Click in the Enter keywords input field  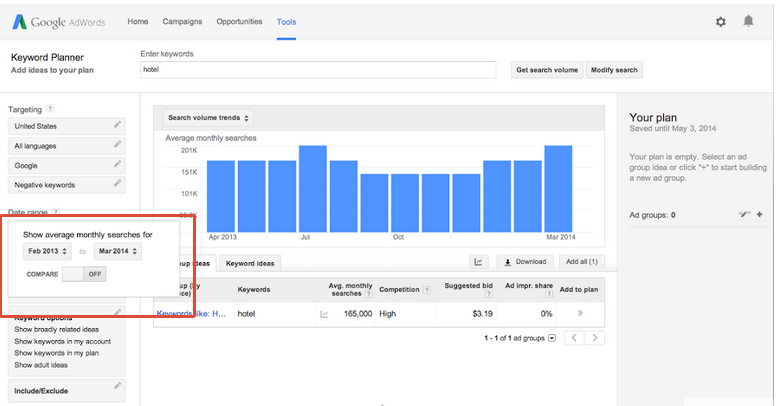pos(318,70)
